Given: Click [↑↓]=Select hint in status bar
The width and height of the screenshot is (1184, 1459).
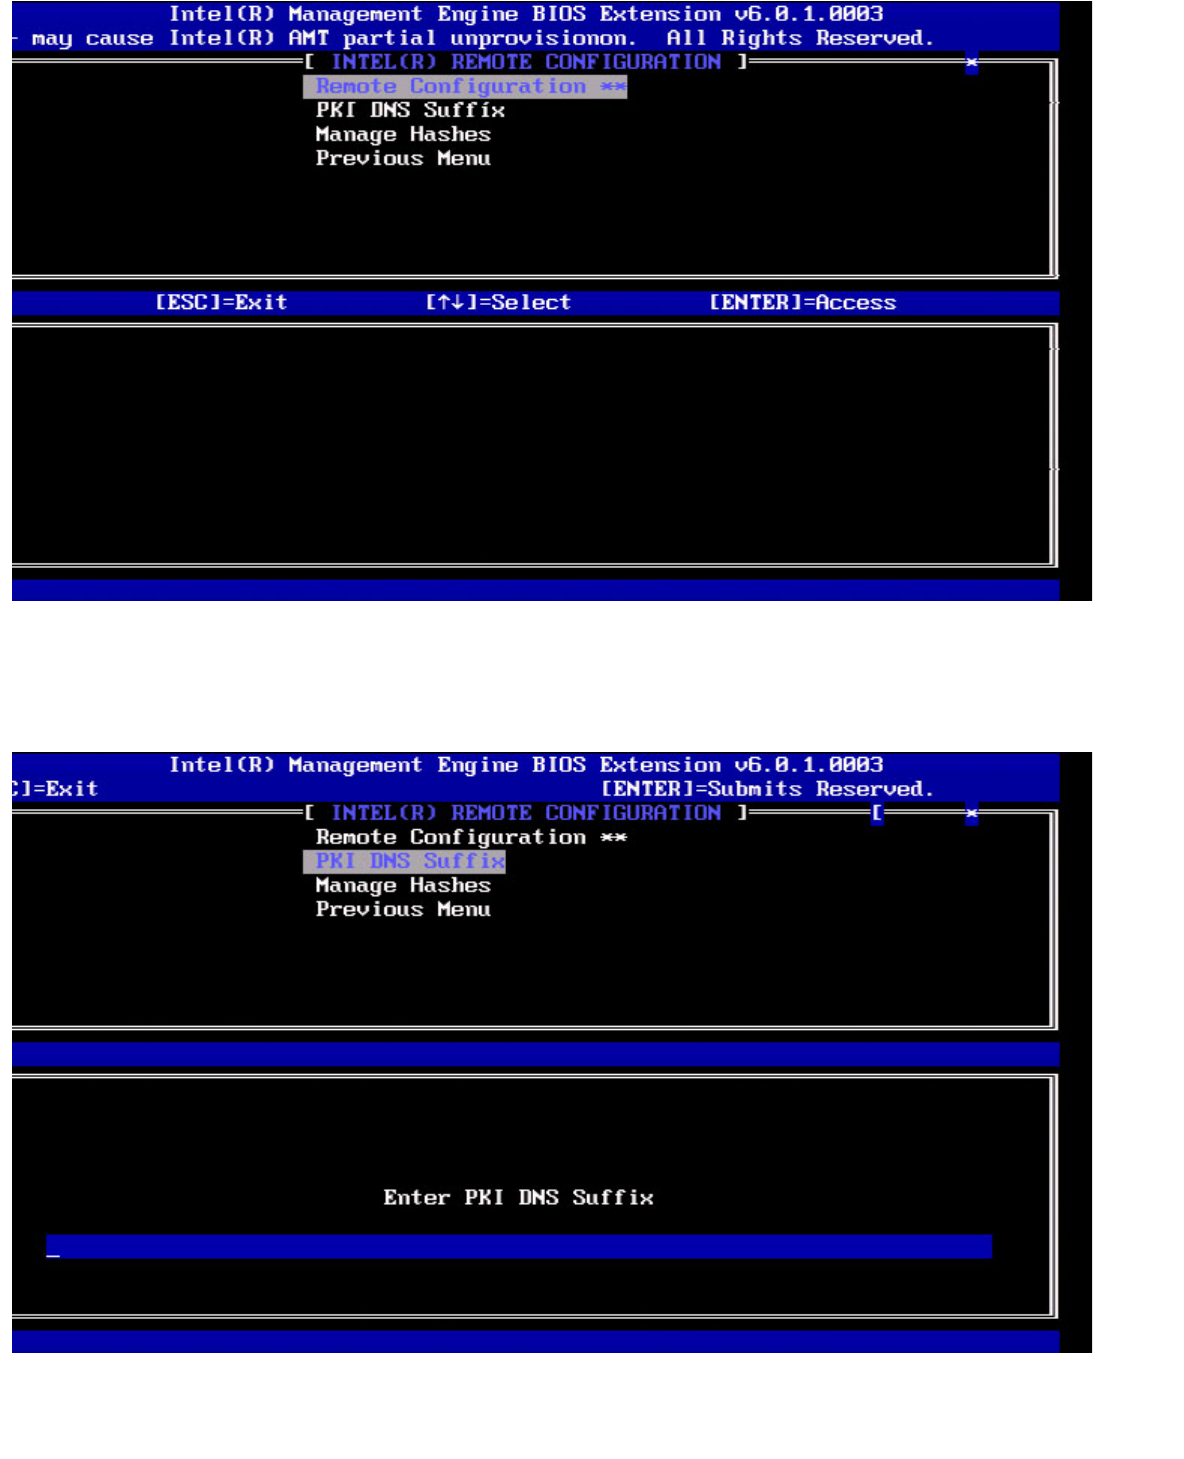Looking at the screenshot, I should coord(498,302).
